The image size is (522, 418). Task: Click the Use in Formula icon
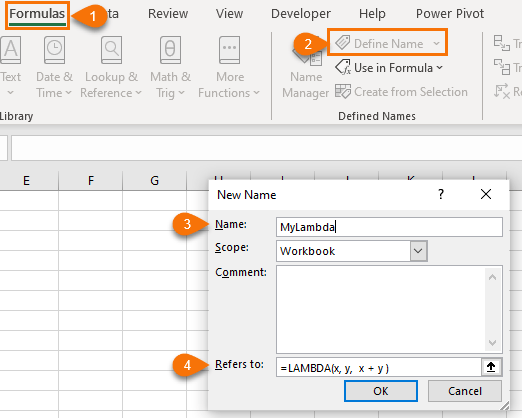(x=343, y=67)
